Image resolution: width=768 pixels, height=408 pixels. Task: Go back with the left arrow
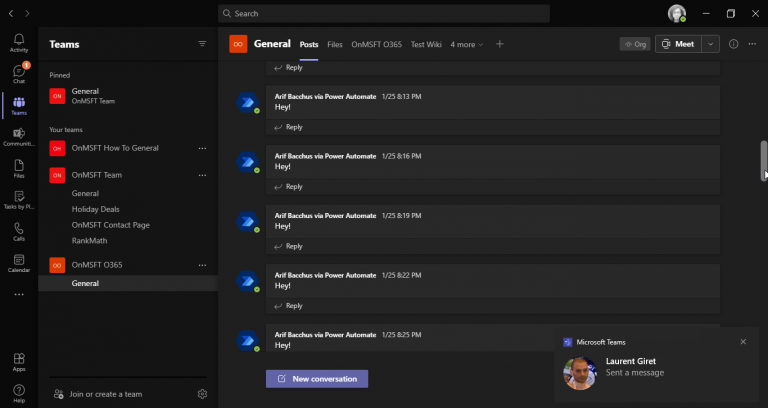(11, 14)
